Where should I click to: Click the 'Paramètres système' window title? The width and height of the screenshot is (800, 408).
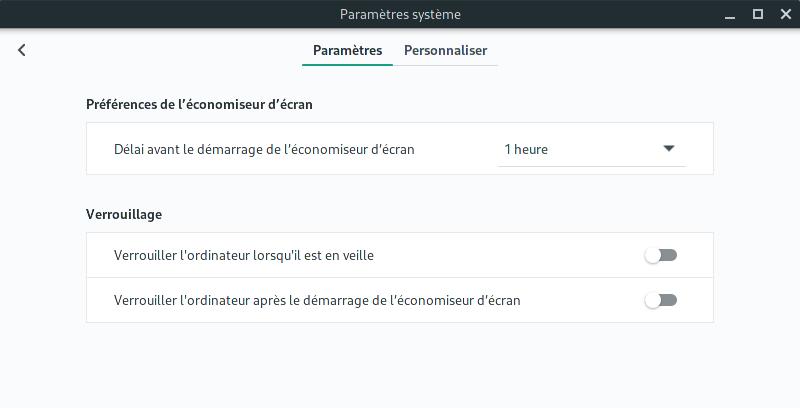click(400, 14)
